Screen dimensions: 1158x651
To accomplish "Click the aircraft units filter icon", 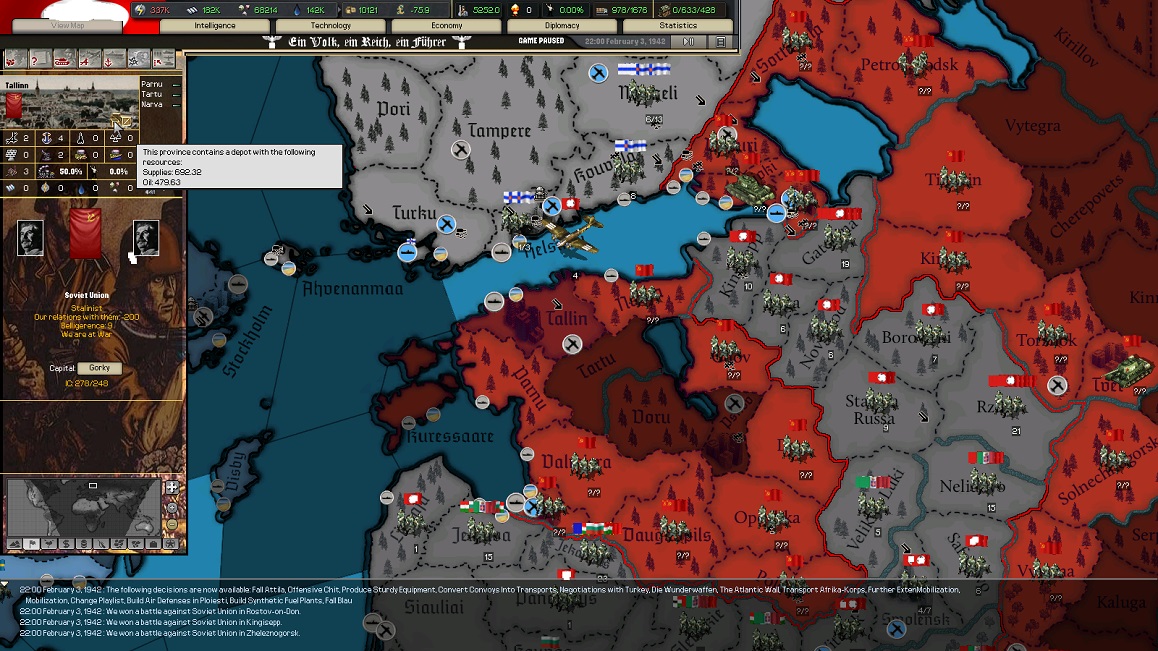I will coord(90,59).
